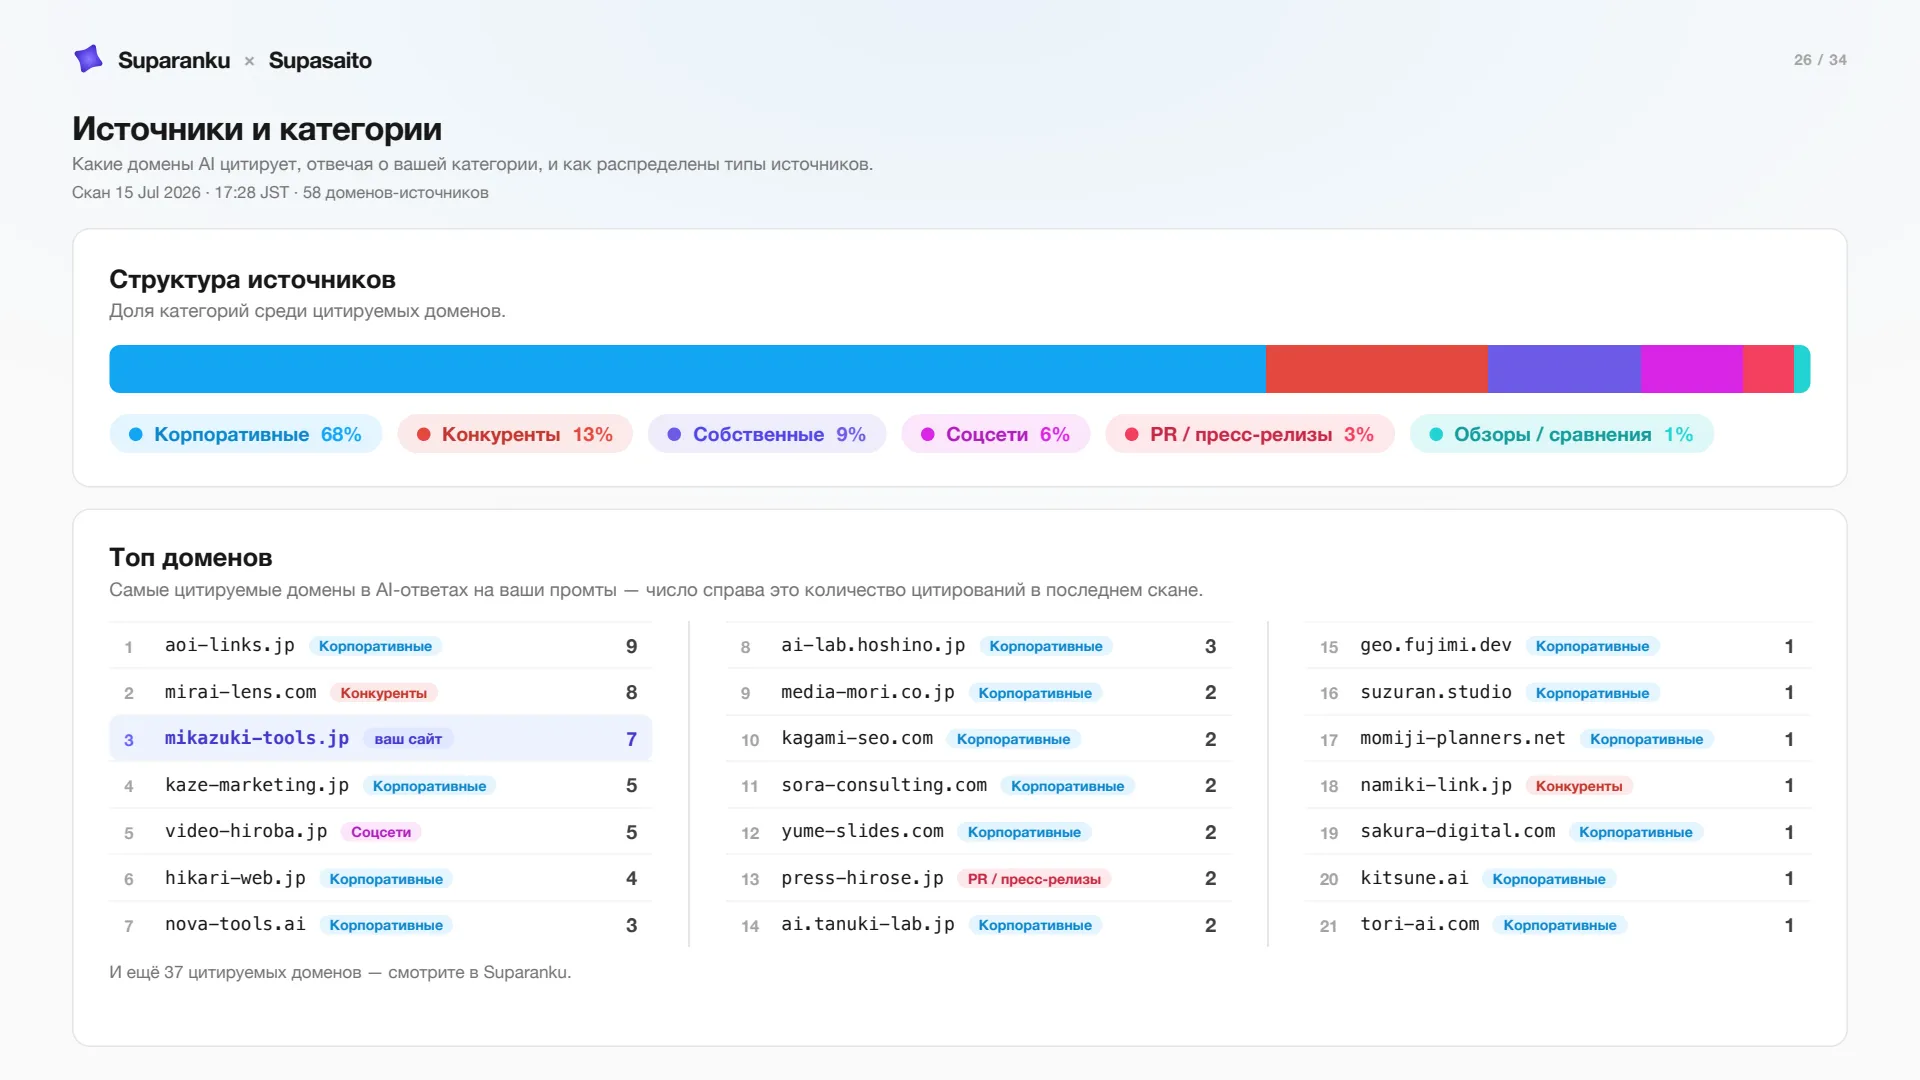Click the PR / пресс-релизы tag on press-hirose.jp

[1034, 879]
